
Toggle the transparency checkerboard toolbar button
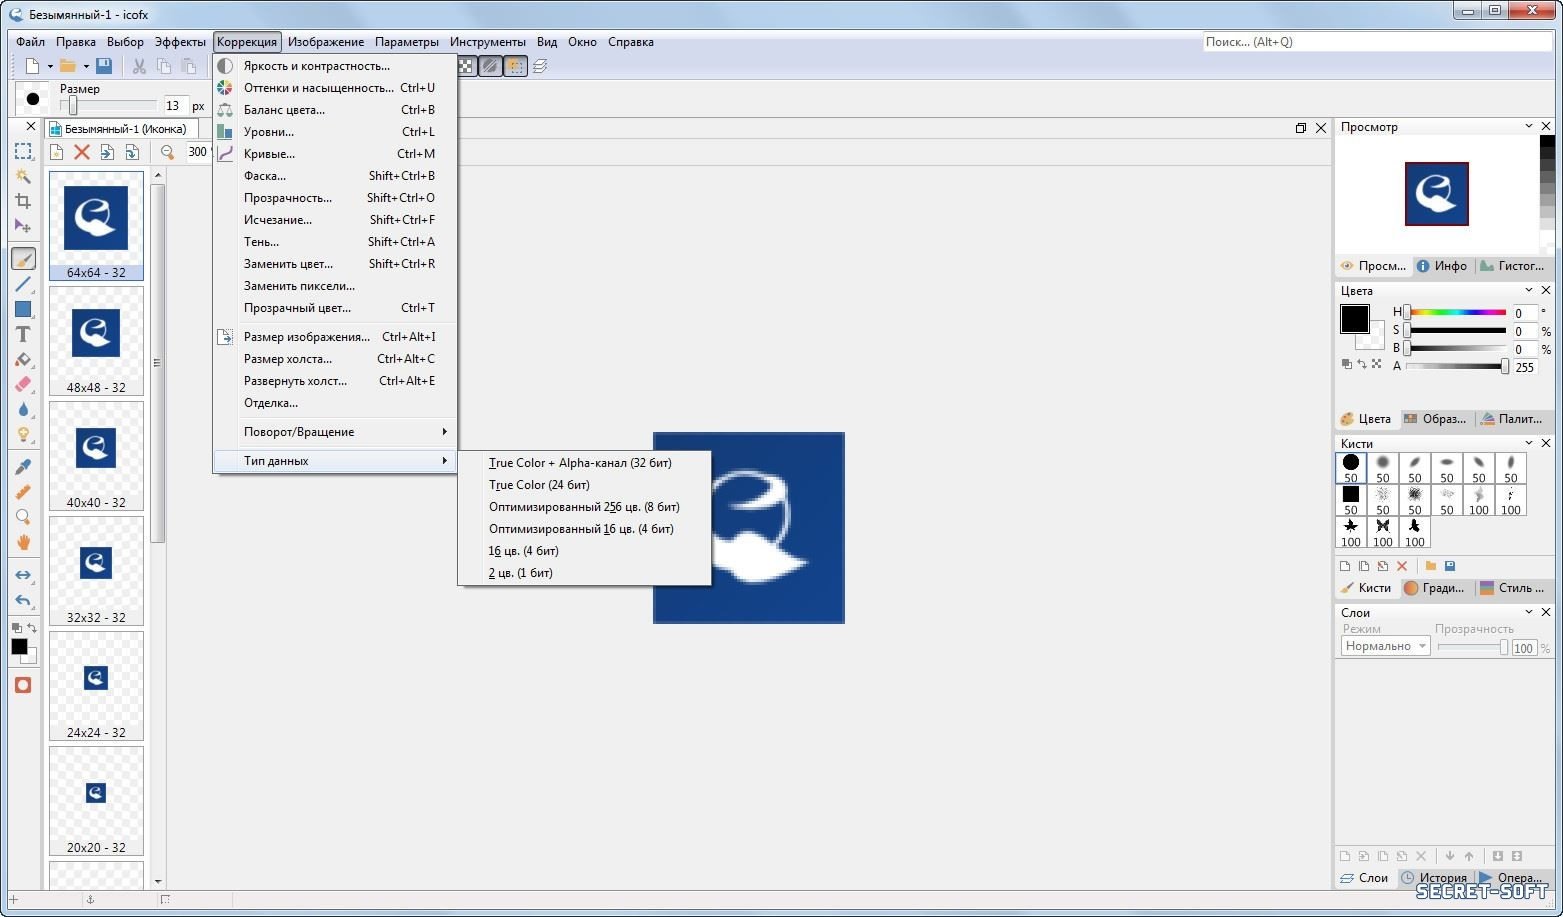466,66
